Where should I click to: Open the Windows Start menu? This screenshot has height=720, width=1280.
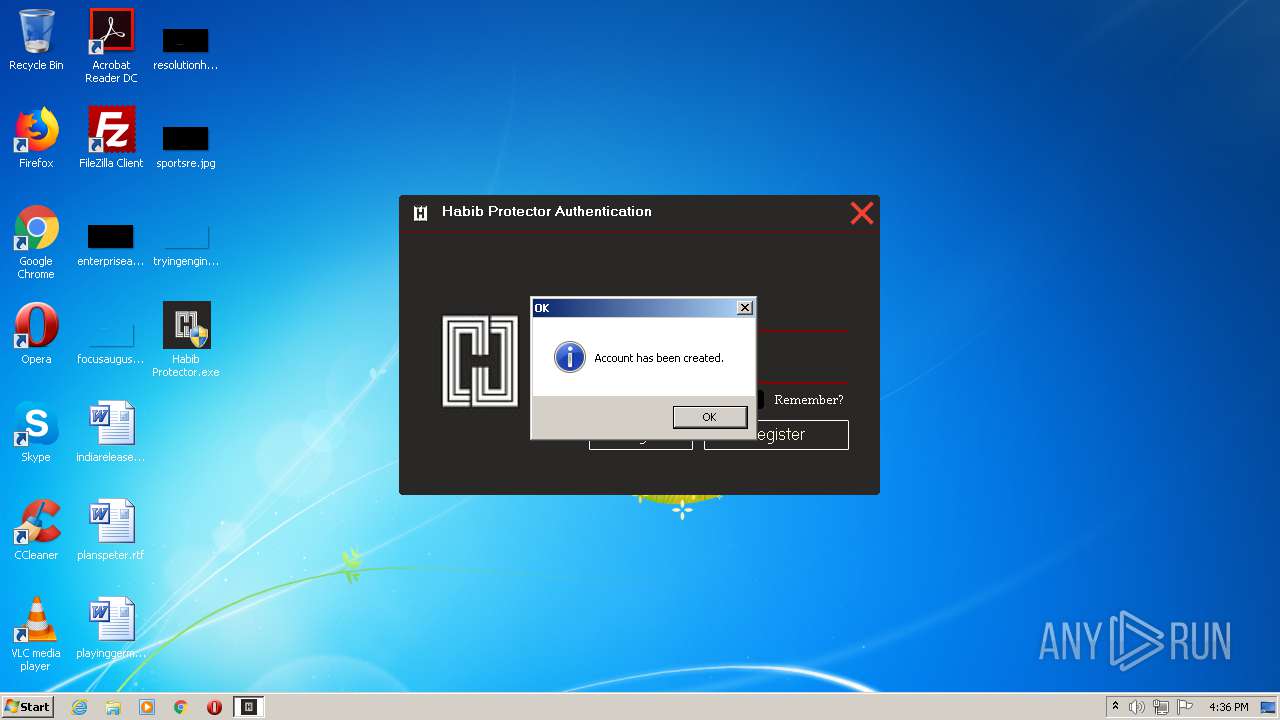tap(27, 706)
